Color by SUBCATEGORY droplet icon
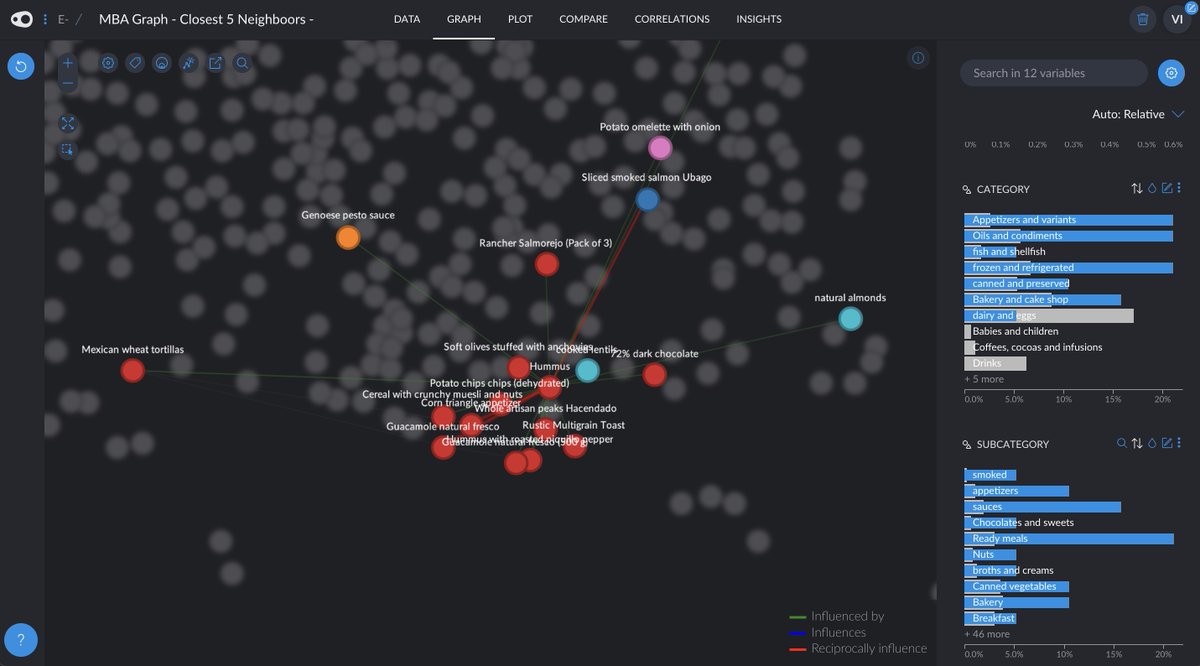Image resolution: width=1200 pixels, height=666 pixels. 1152,444
